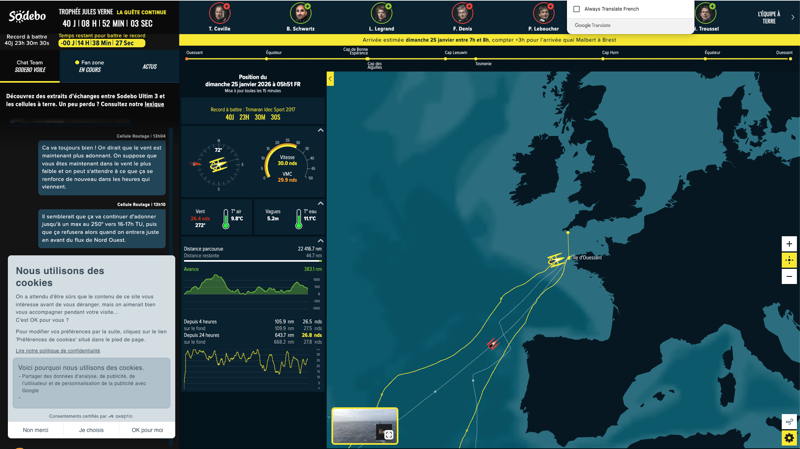The width and height of the screenshot is (800, 449).
Task: Open B. Schwartz crew portrait
Action: [x=301, y=14]
